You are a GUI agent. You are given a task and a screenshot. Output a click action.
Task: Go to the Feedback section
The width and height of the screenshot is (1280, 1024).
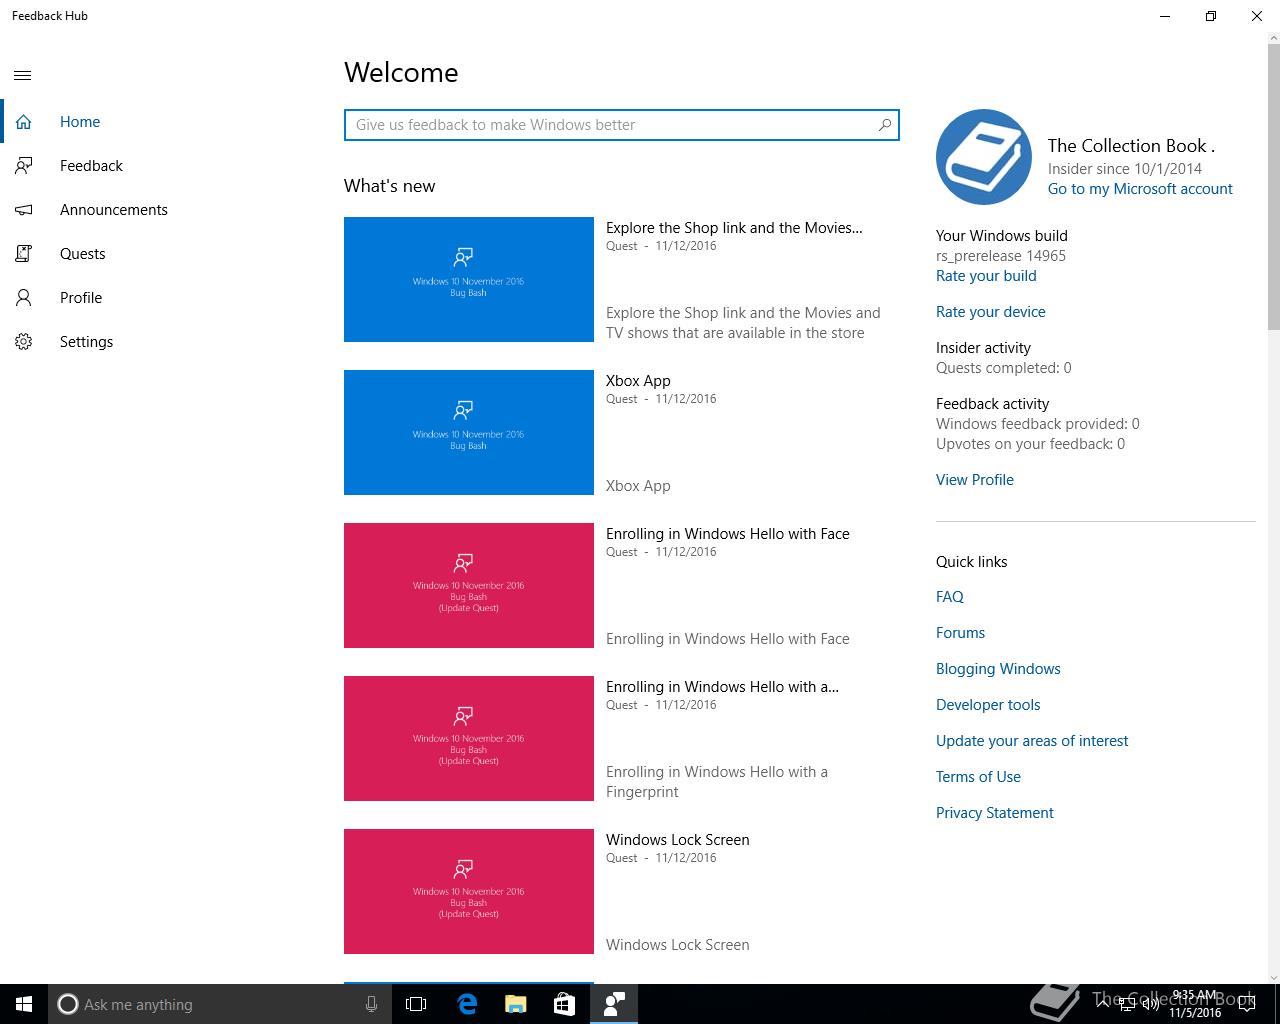91,166
